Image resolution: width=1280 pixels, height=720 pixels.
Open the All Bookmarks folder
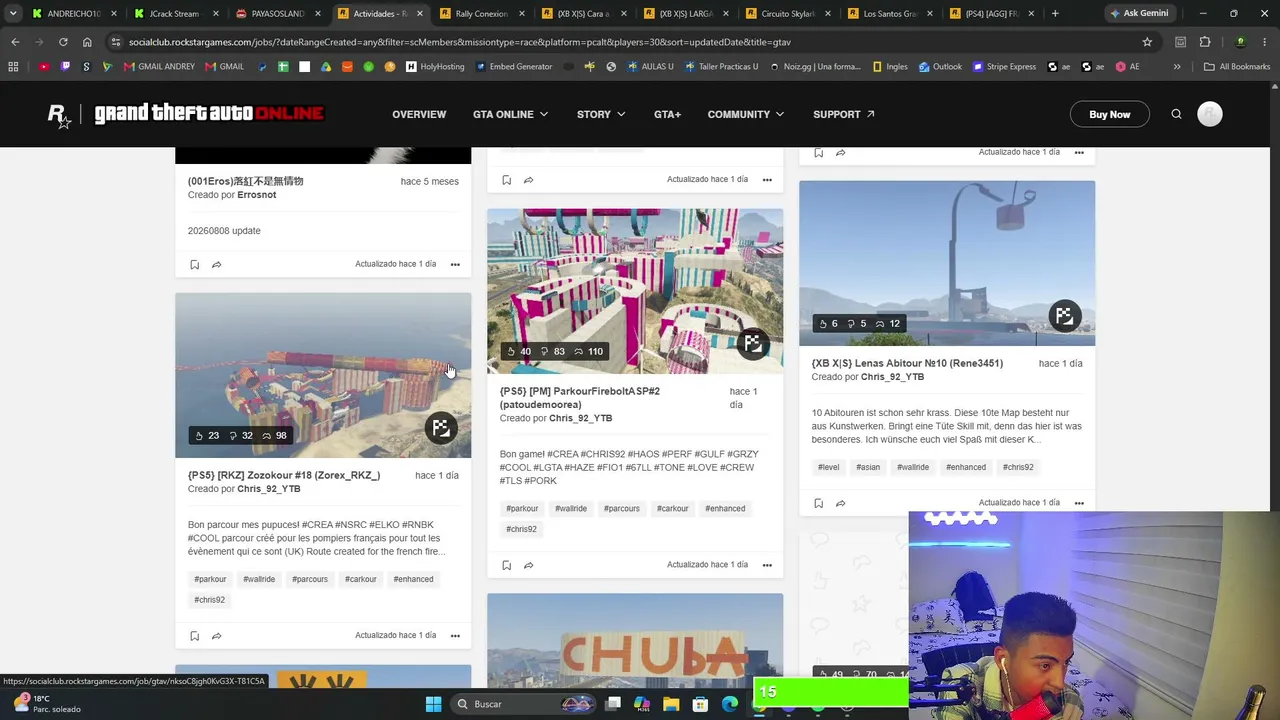[1237, 67]
